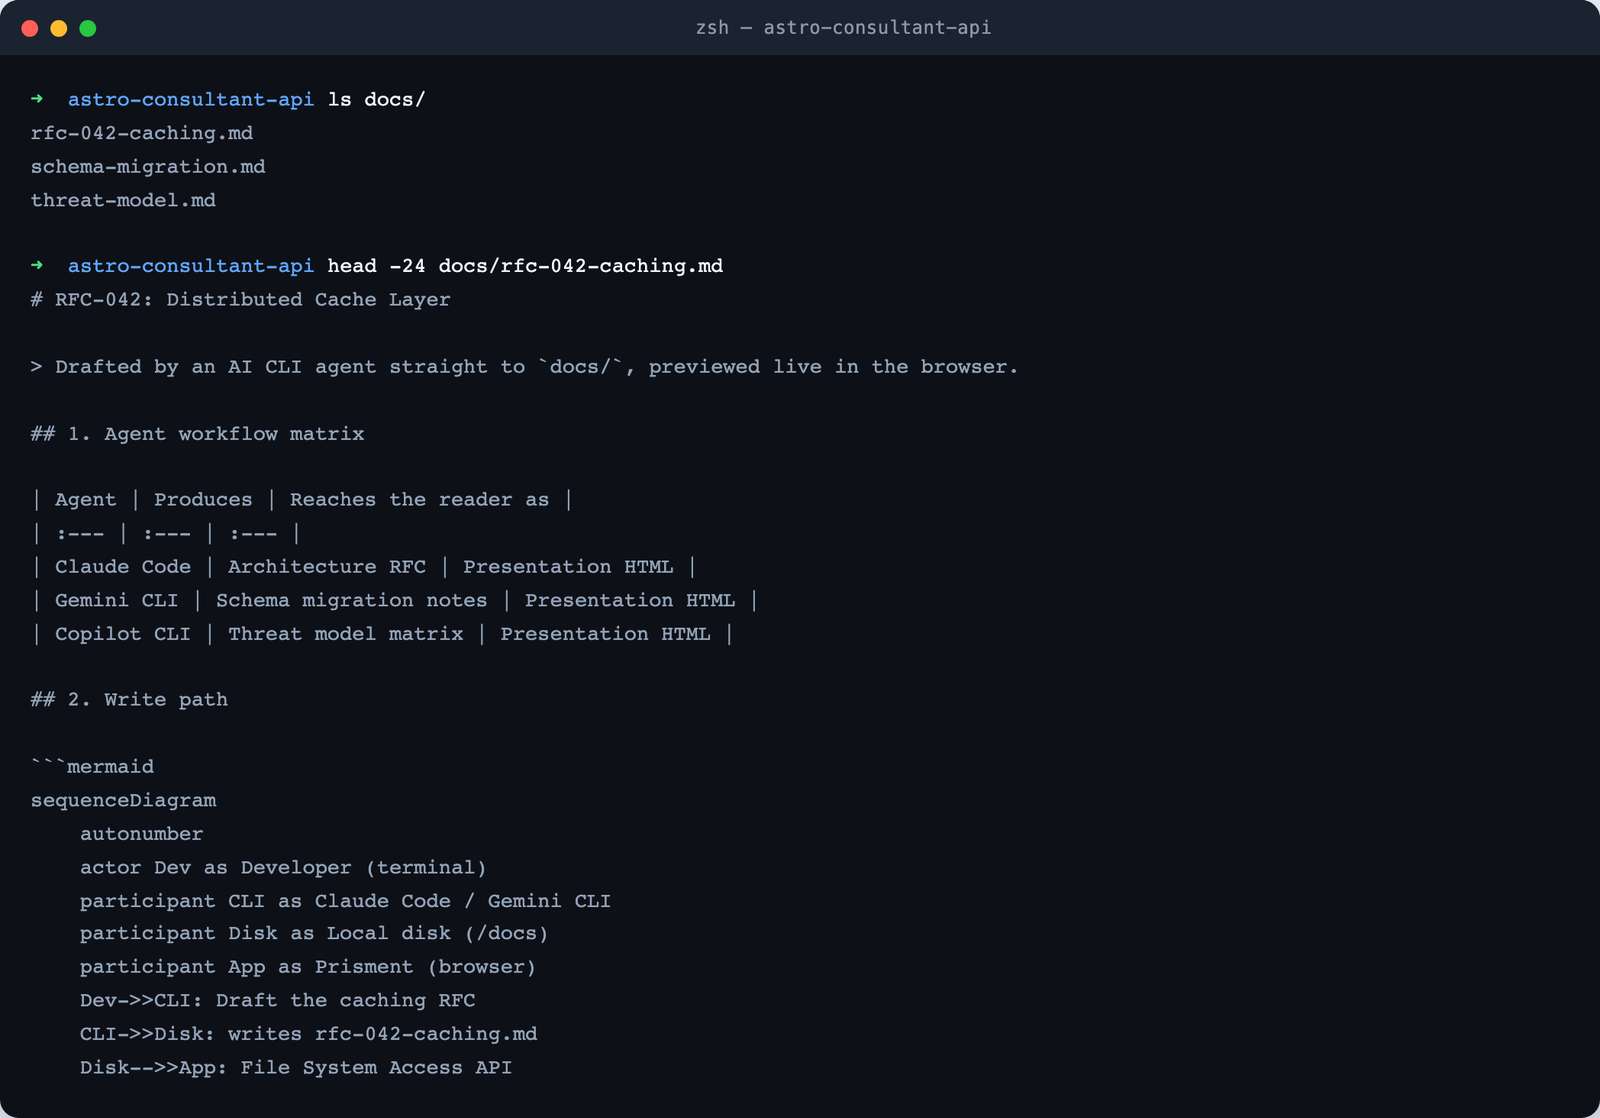The width and height of the screenshot is (1600, 1118).
Task: Click file name 'rfc-042-caching.md' in ls output
Action: tap(142, 133)
